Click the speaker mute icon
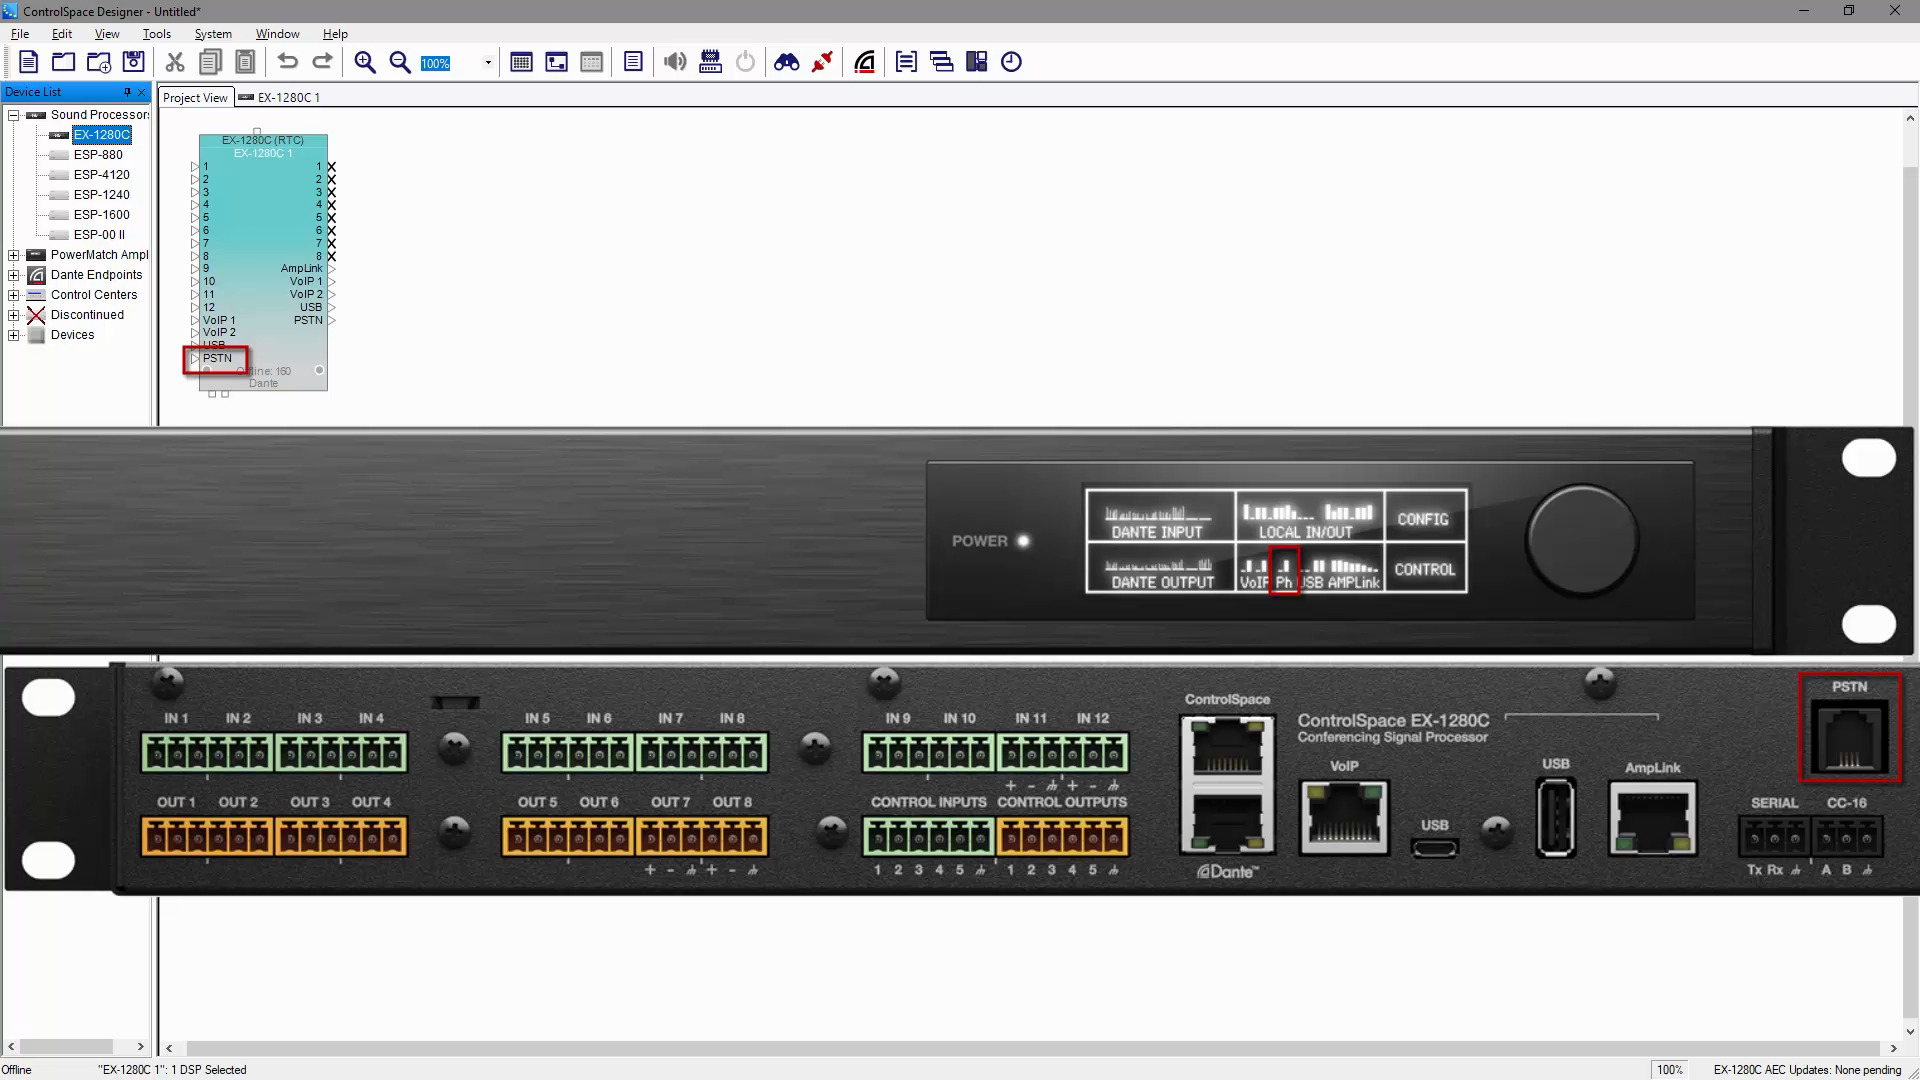Image resolution: width=1920 pixels, height=1080 pixels. pos(676,62)
